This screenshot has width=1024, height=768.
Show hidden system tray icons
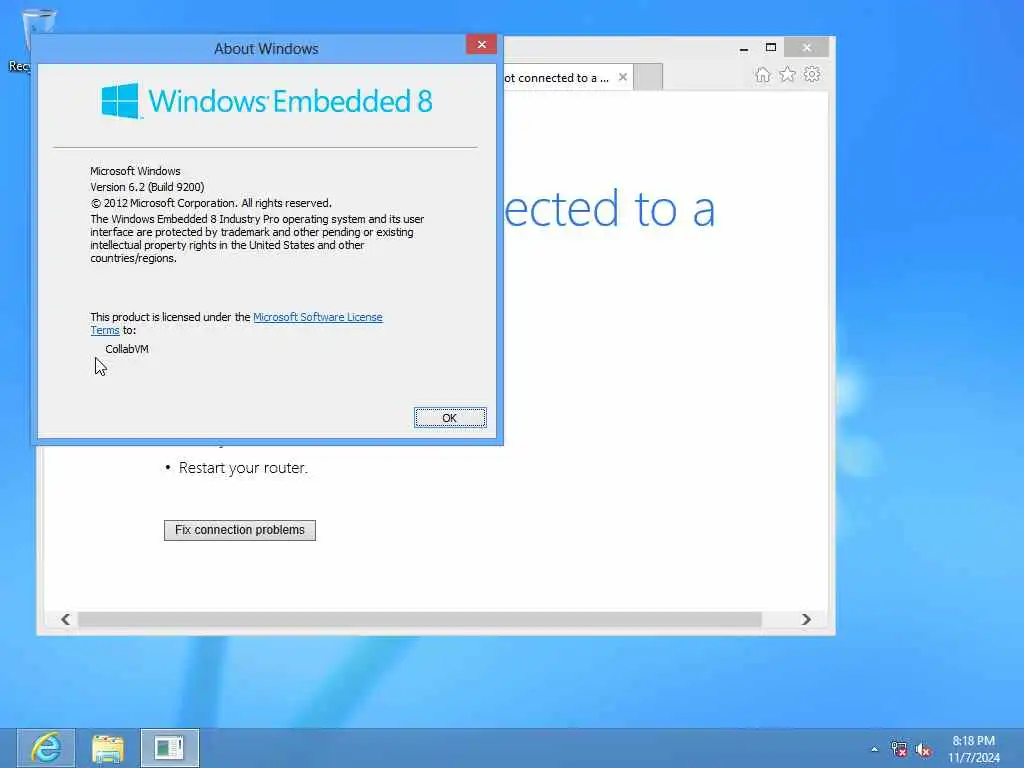[x=874, y=749]
